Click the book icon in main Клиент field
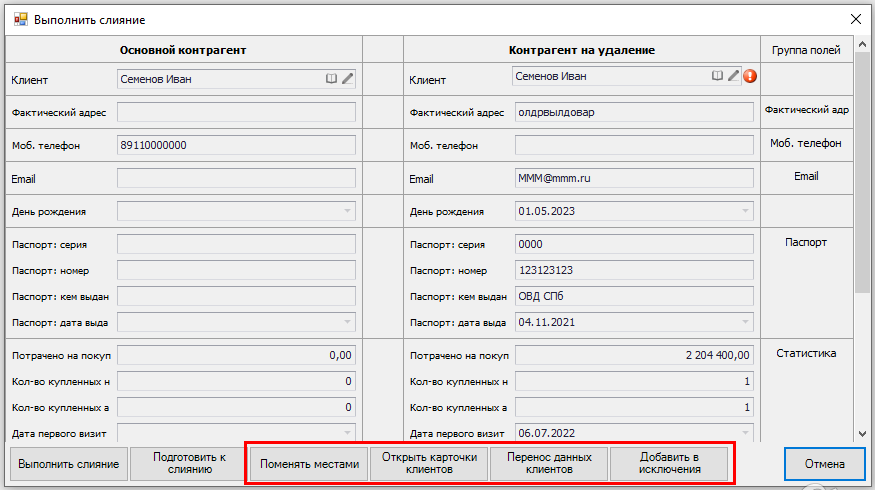This screenshot has height=490, width=875. (x=331, y=78)
